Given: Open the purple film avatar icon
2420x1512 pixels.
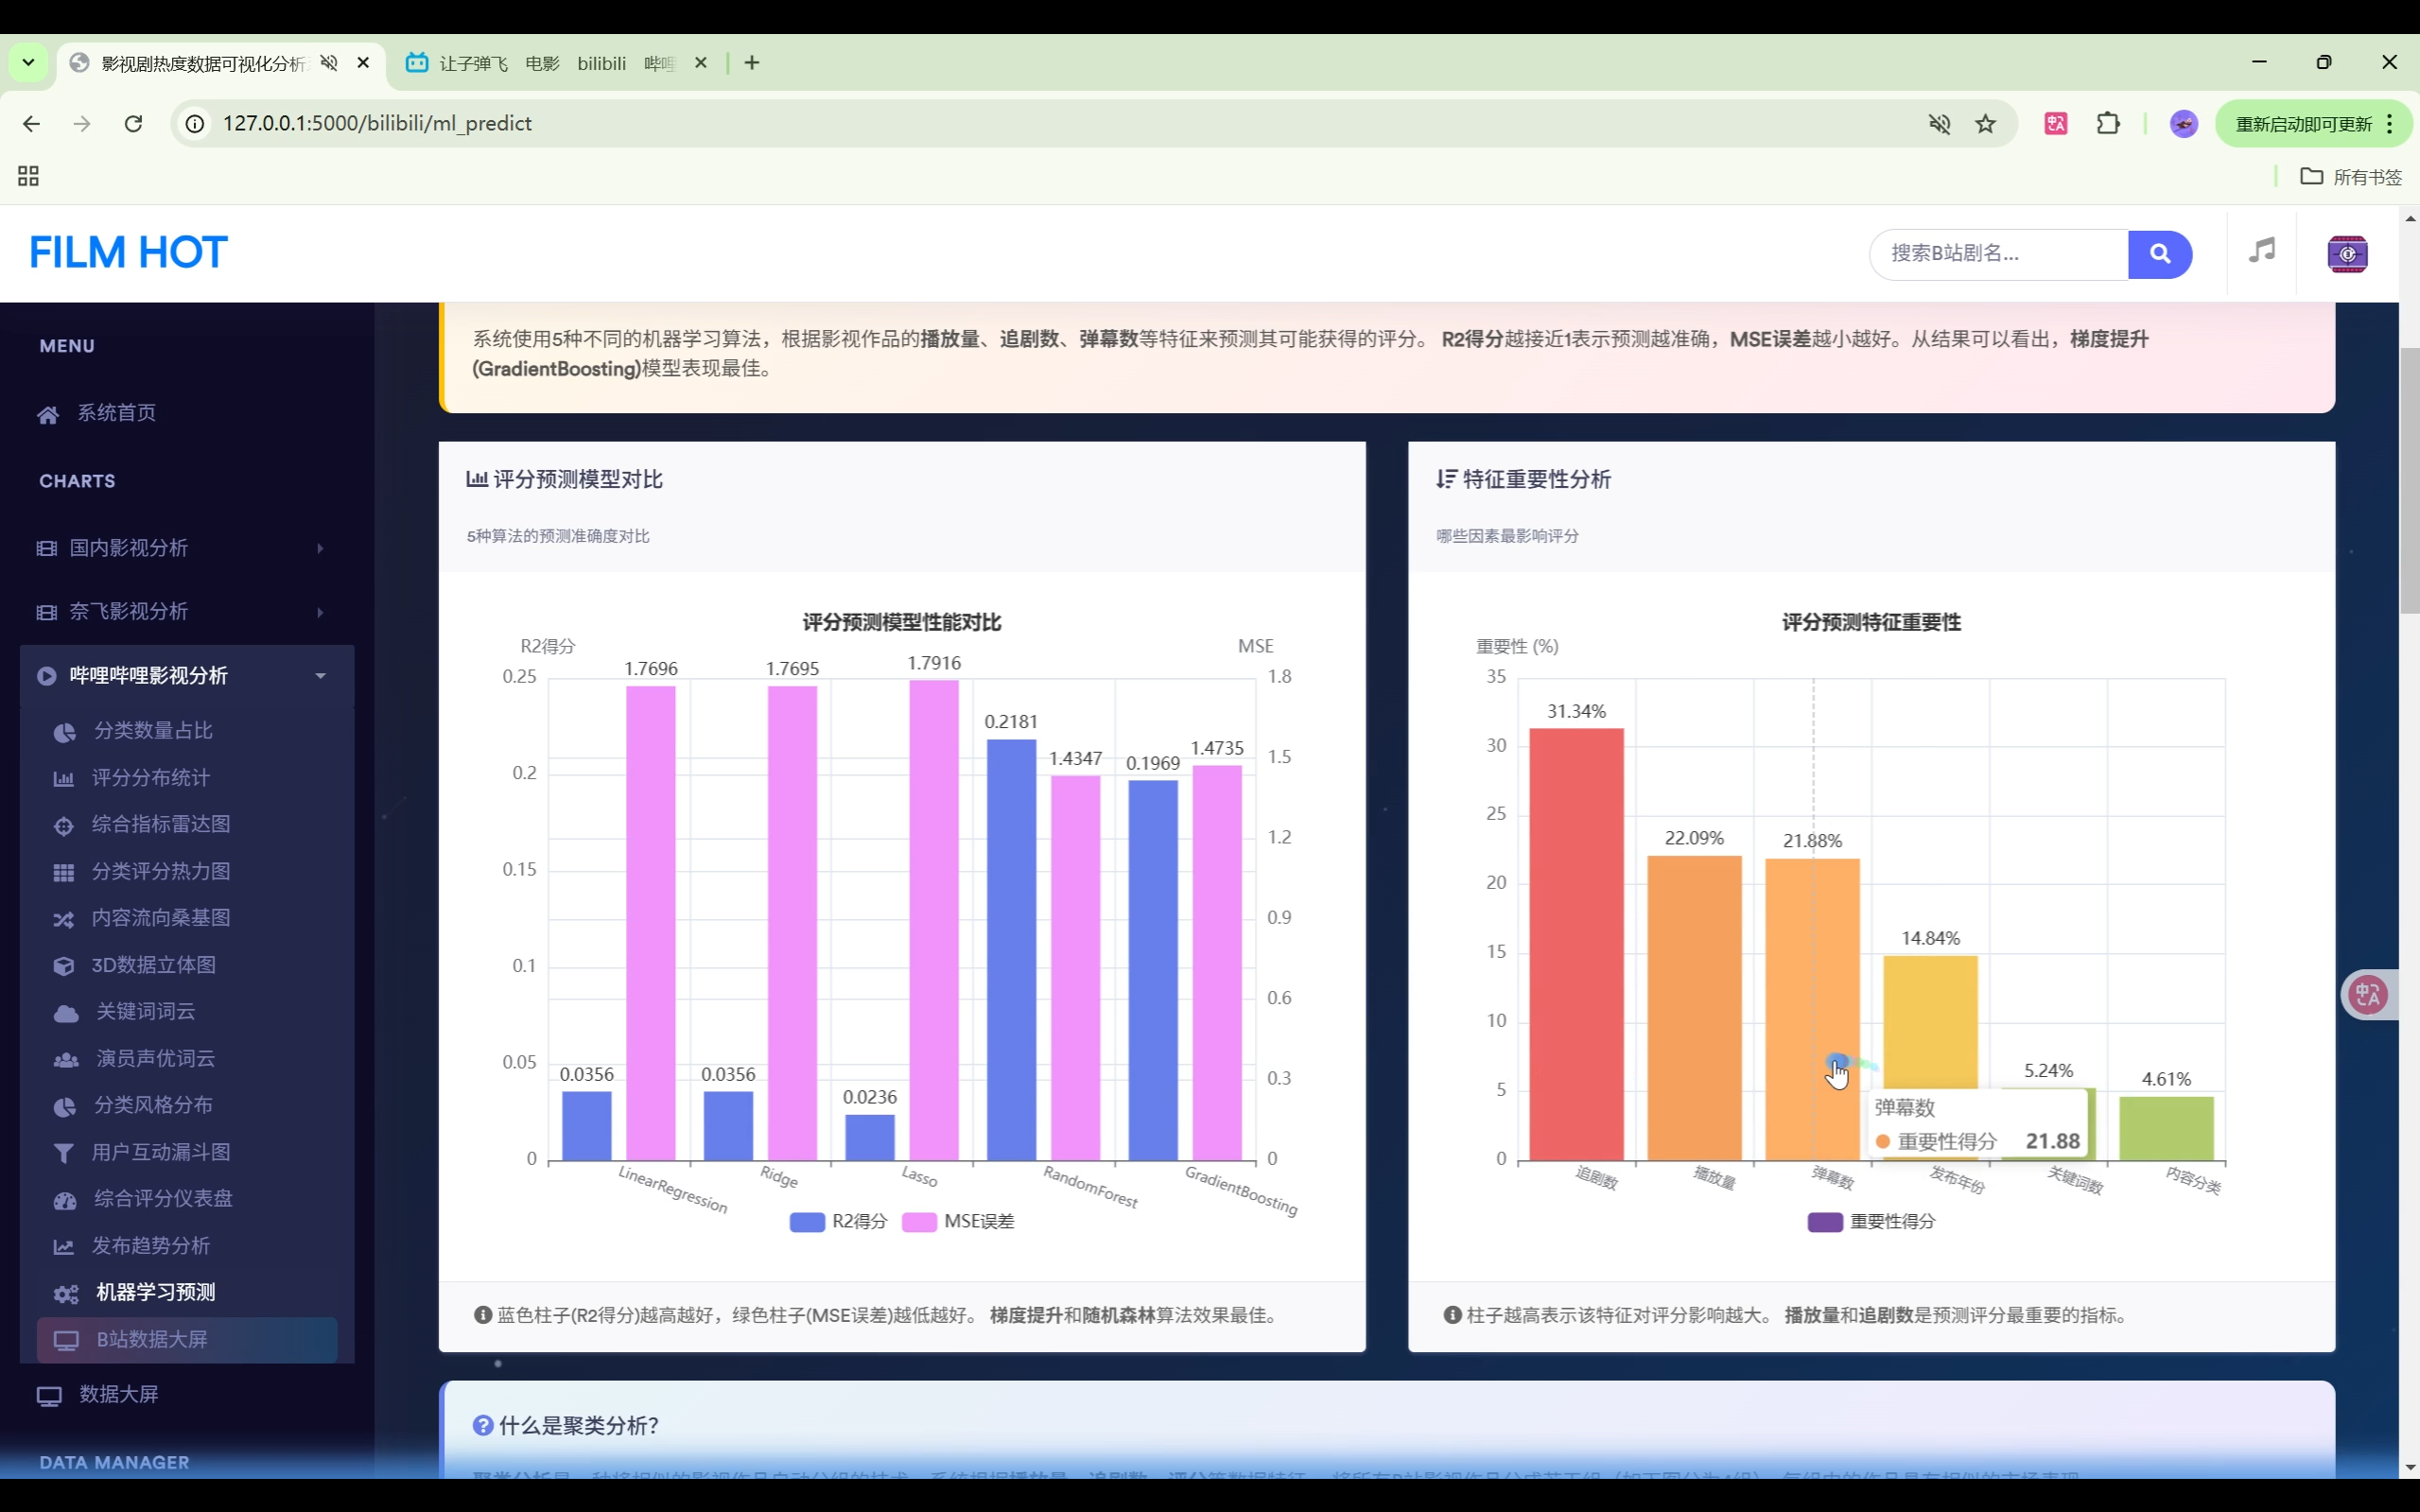Looking at the screenshot, I should [x=2347, y=254].
